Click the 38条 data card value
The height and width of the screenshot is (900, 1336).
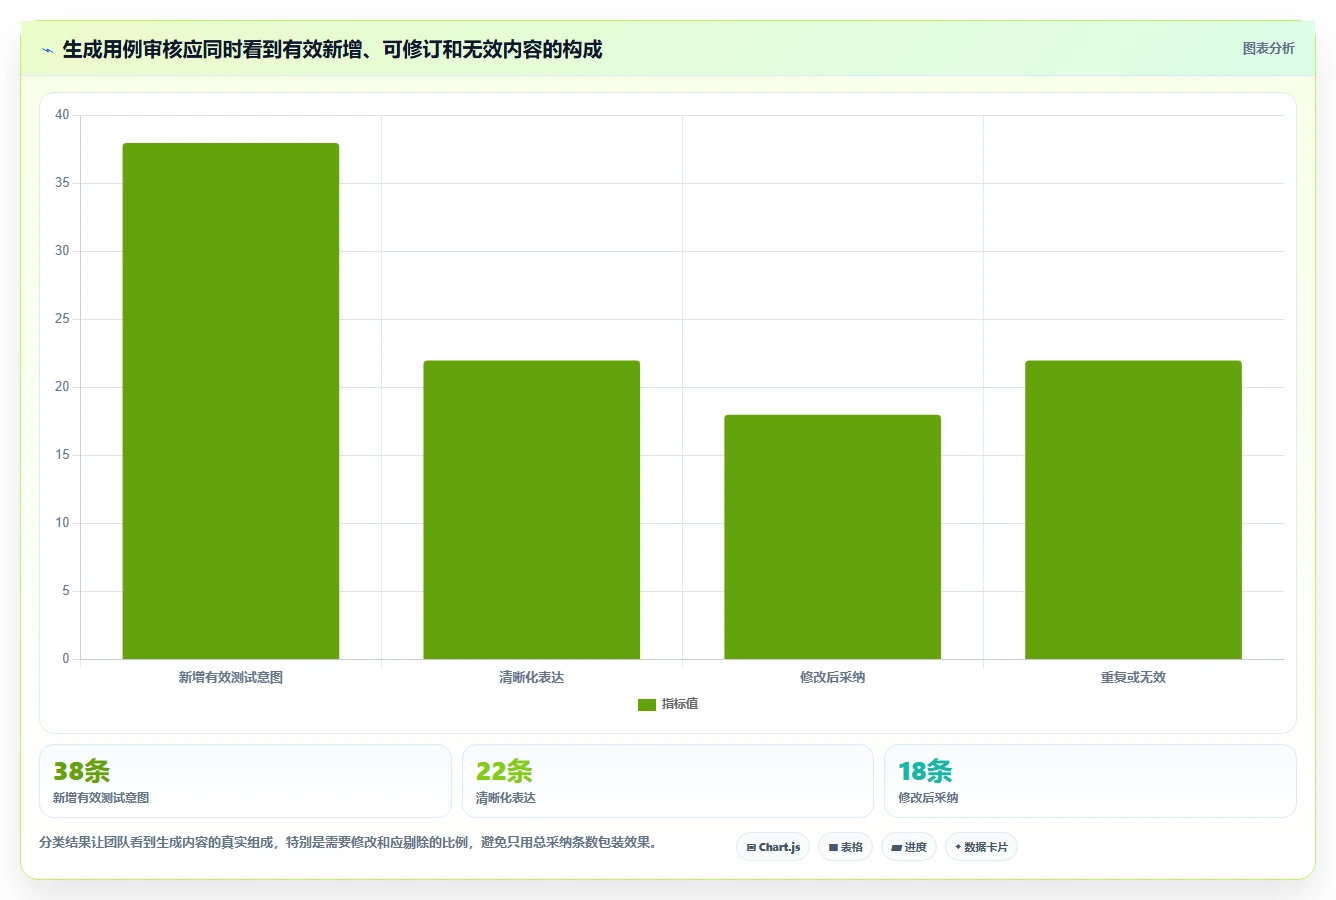(82, 771)
